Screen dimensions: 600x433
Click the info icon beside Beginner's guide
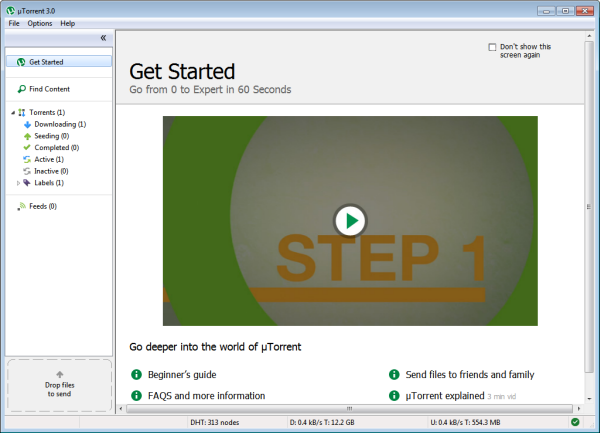136,374
